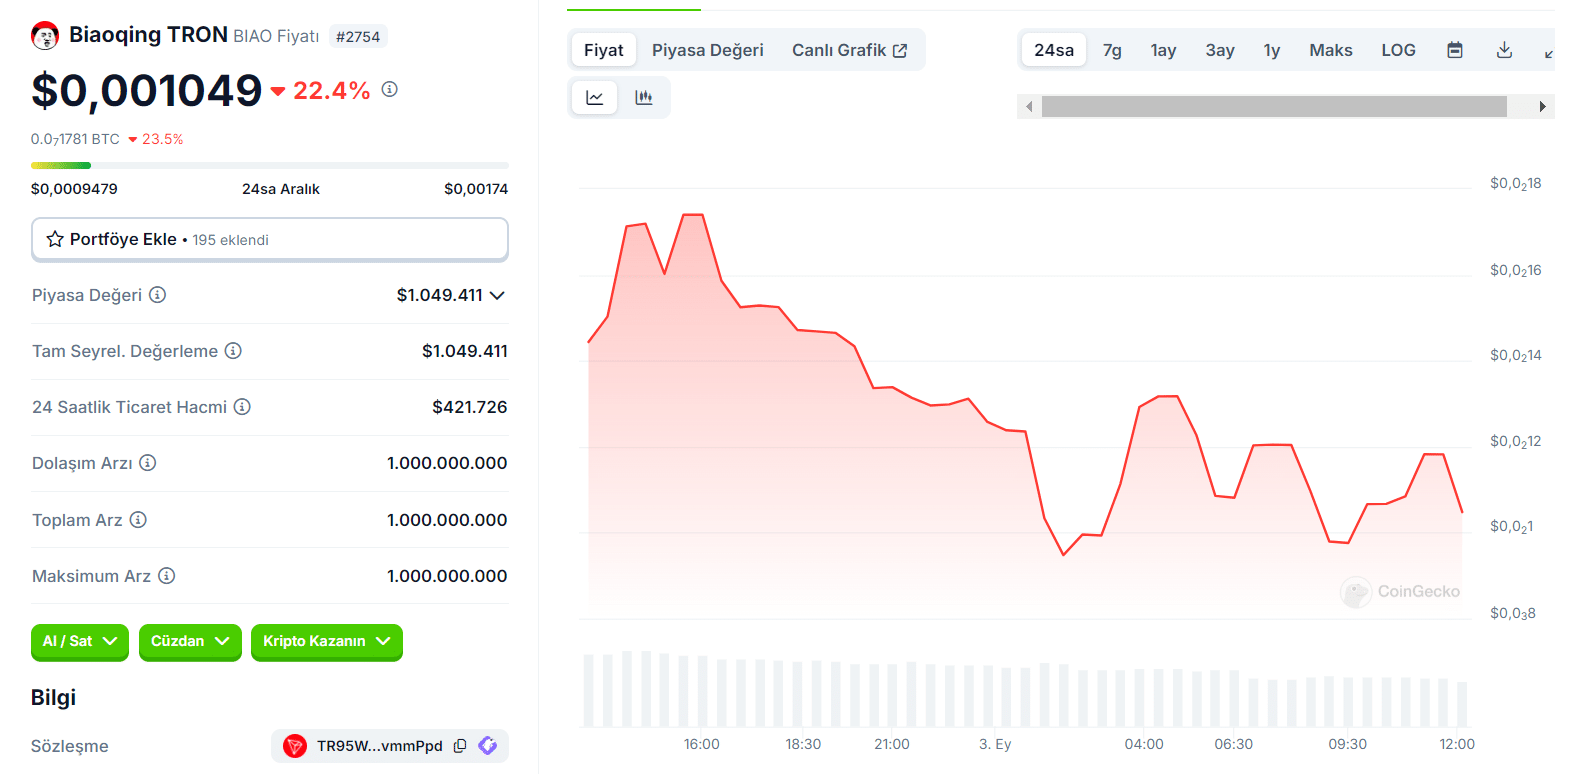Click the TRON logo in contract chip
This screenshot has height=774, width=1591.
click(295, 746)
